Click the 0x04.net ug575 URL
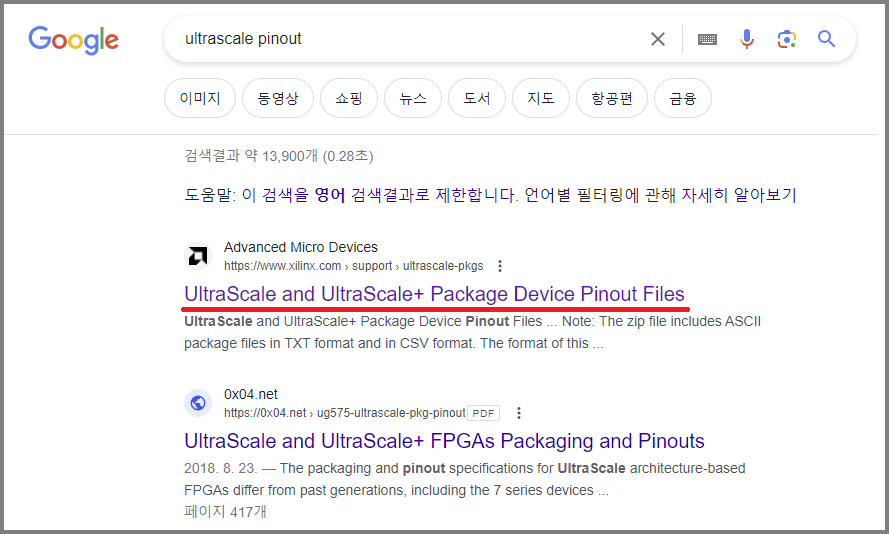 345,413
